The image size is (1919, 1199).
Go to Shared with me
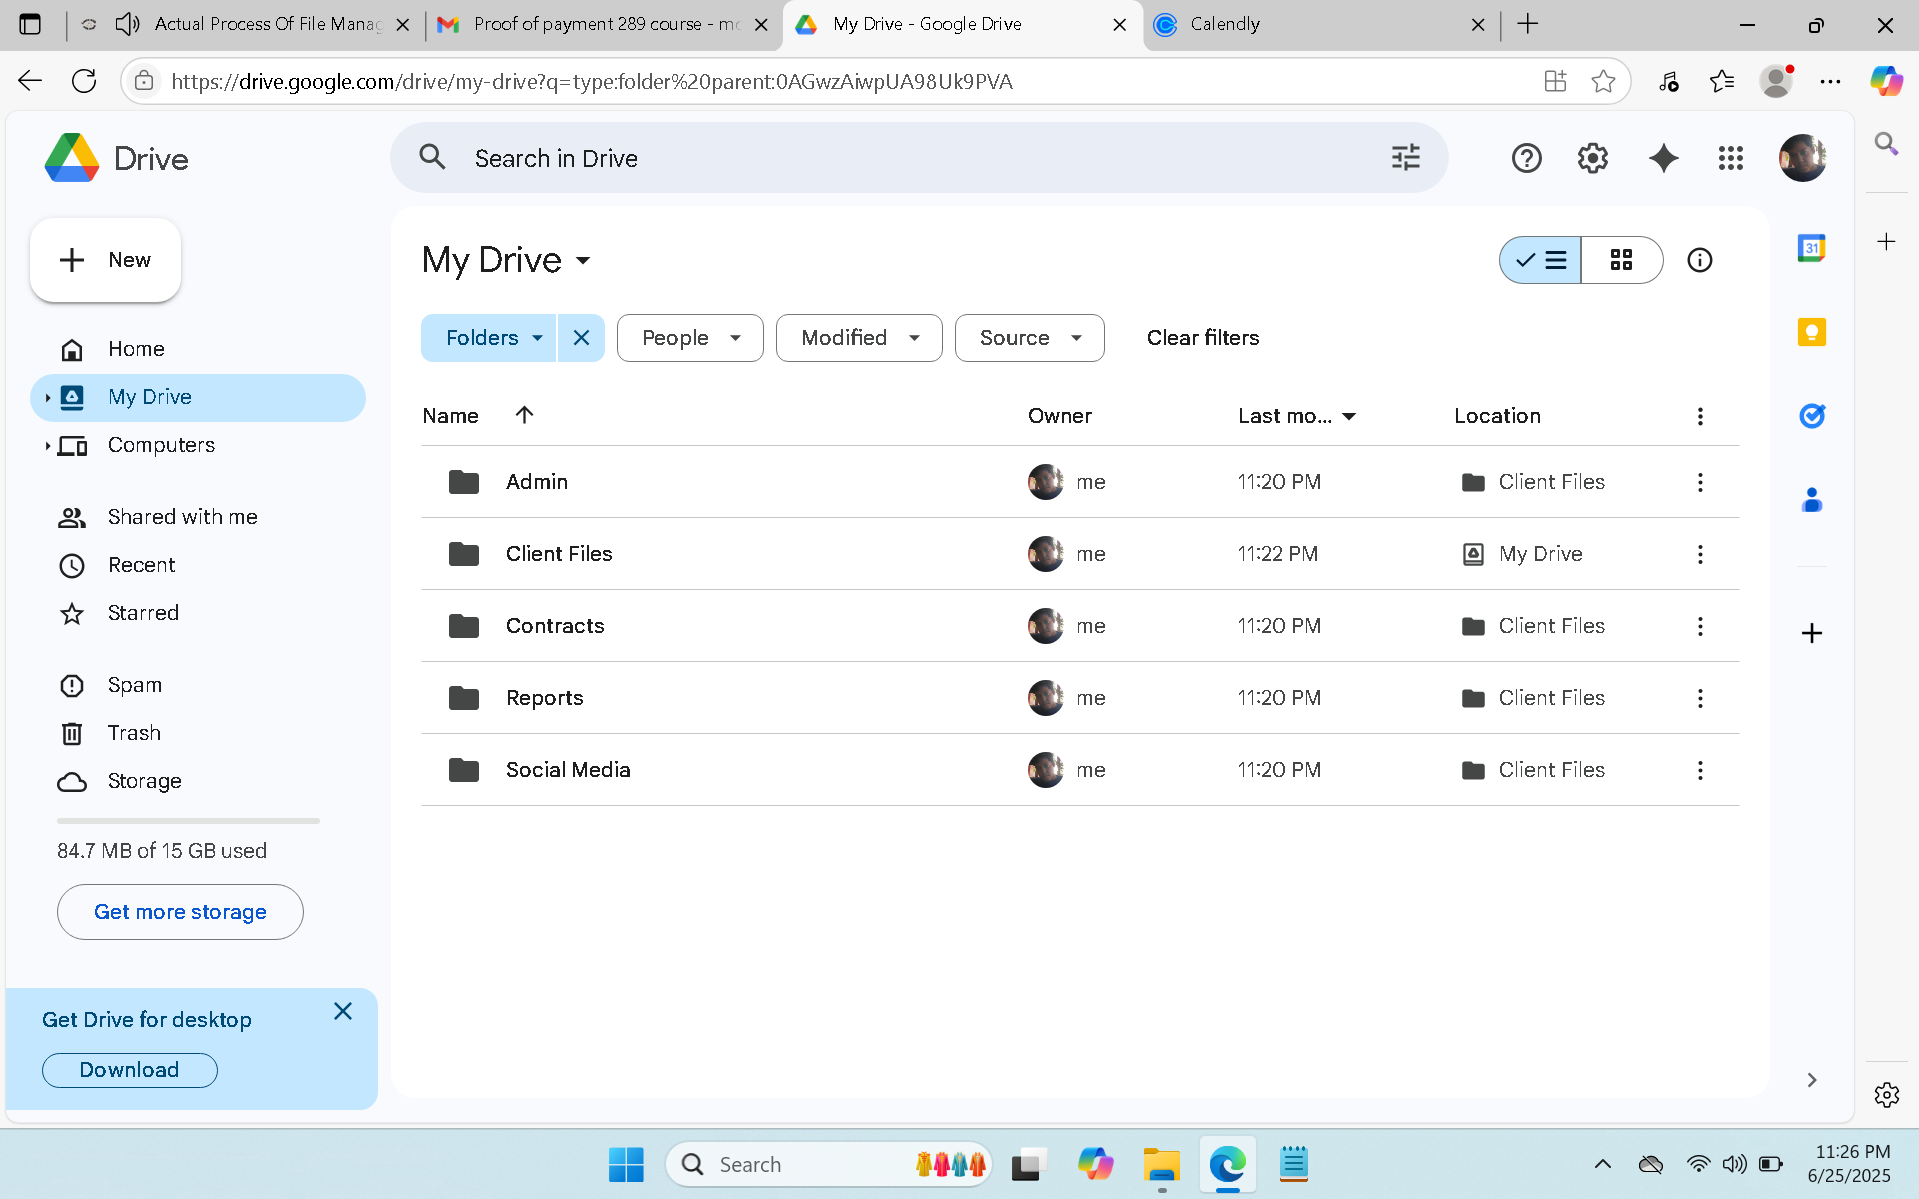182,517
